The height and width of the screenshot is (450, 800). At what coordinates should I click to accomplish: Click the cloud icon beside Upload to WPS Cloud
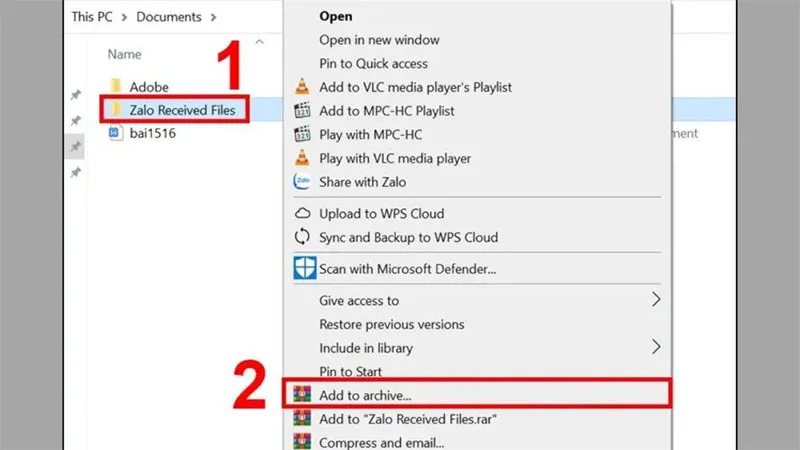(x=303, y=213)
